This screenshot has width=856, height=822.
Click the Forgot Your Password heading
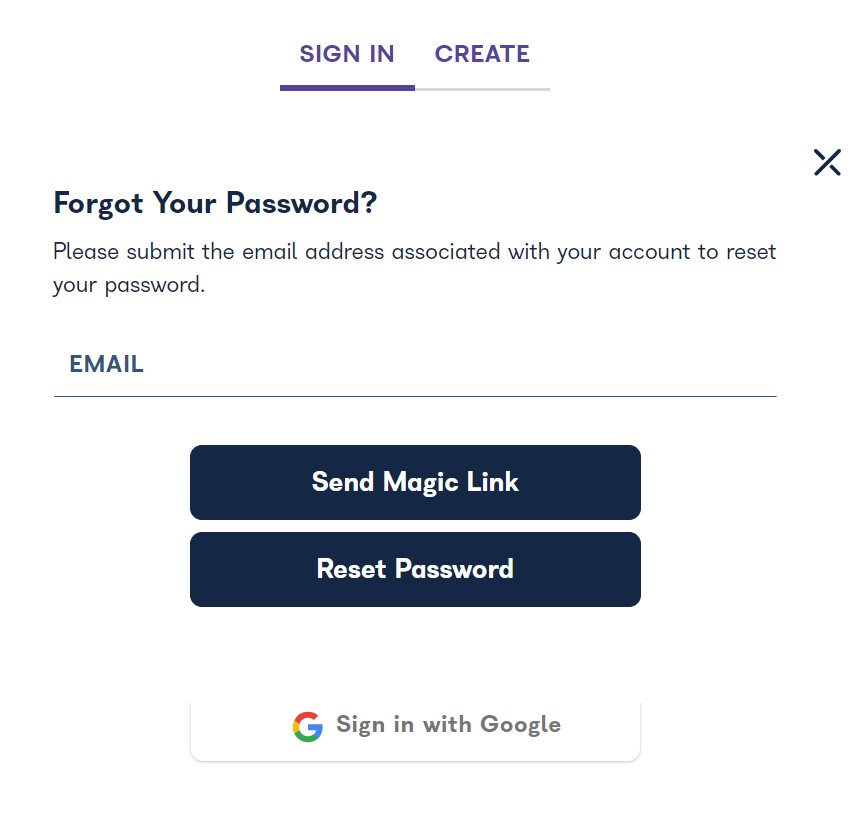point(214,203)
